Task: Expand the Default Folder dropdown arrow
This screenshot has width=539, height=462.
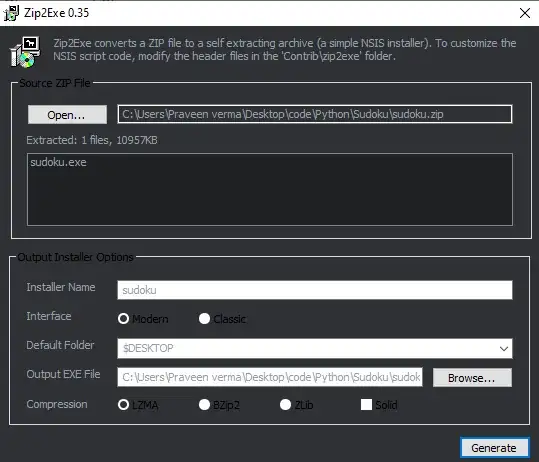Action: coord(504,348)
